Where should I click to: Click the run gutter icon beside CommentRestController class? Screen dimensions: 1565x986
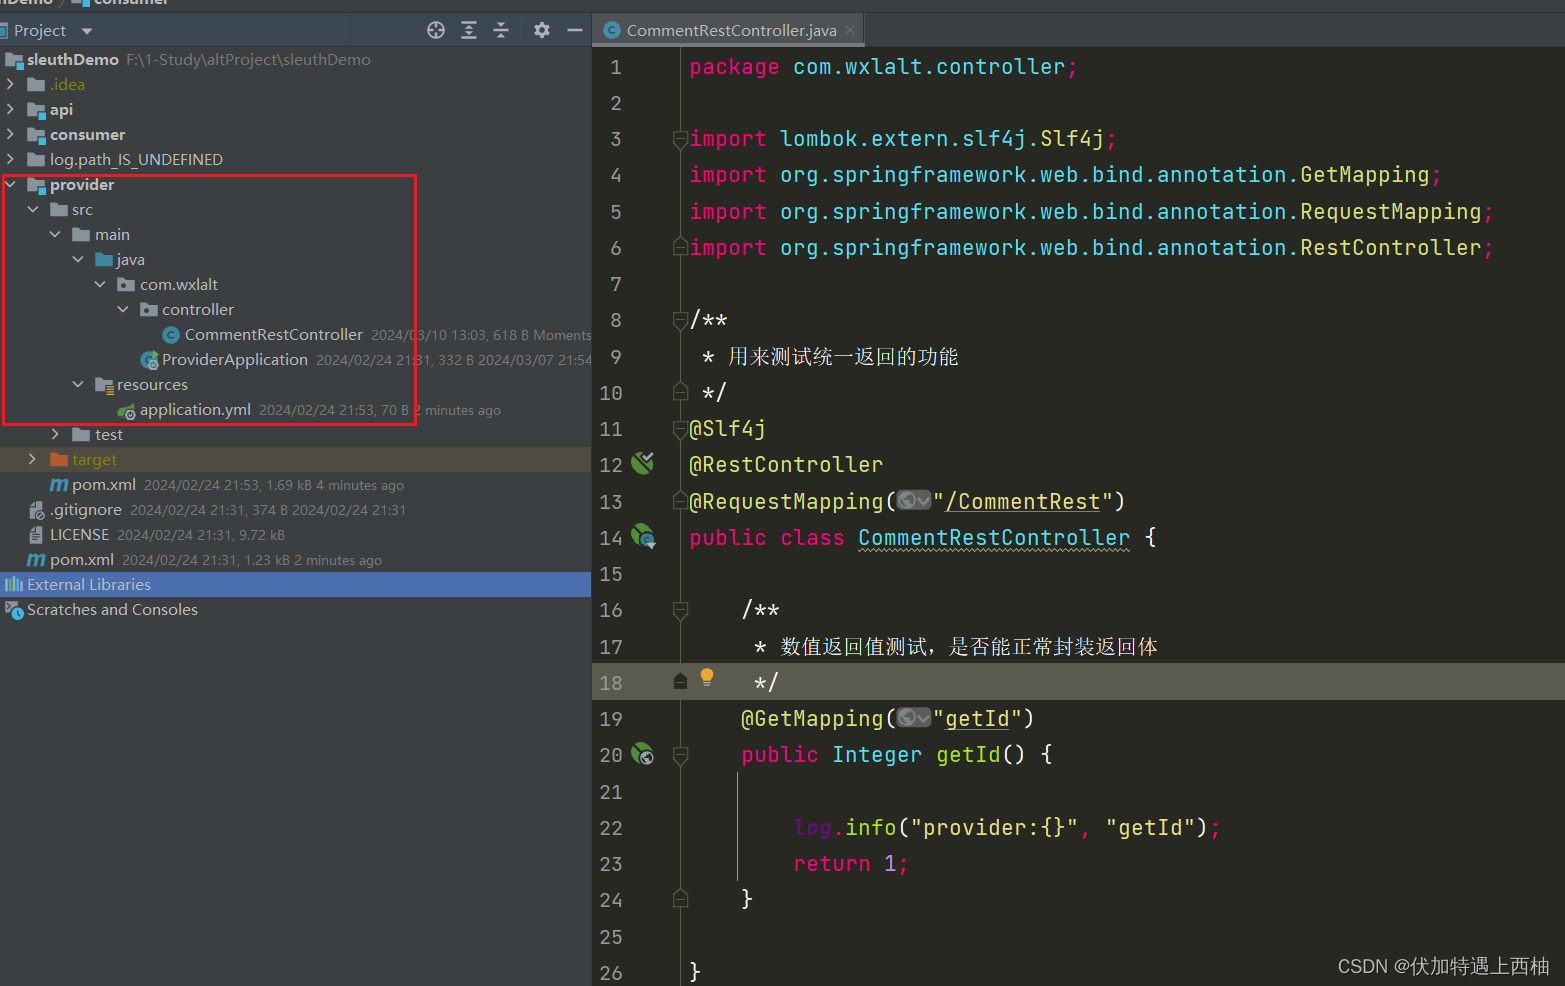[x=643, y=537]
